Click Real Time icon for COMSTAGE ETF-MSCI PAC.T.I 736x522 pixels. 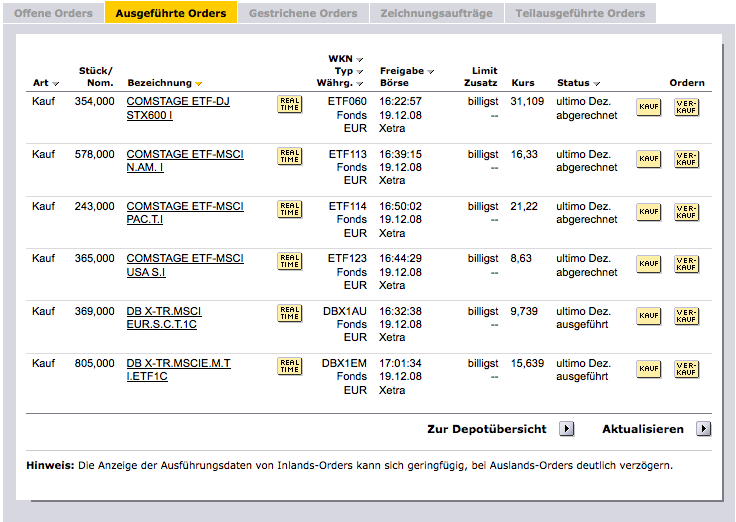290,209
